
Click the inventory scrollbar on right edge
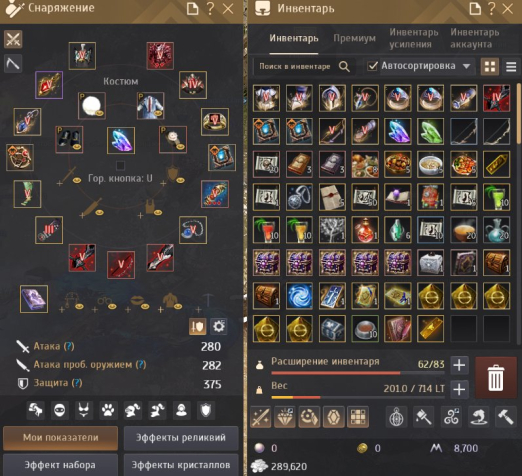pyautogui.click(x=519, y=113)
